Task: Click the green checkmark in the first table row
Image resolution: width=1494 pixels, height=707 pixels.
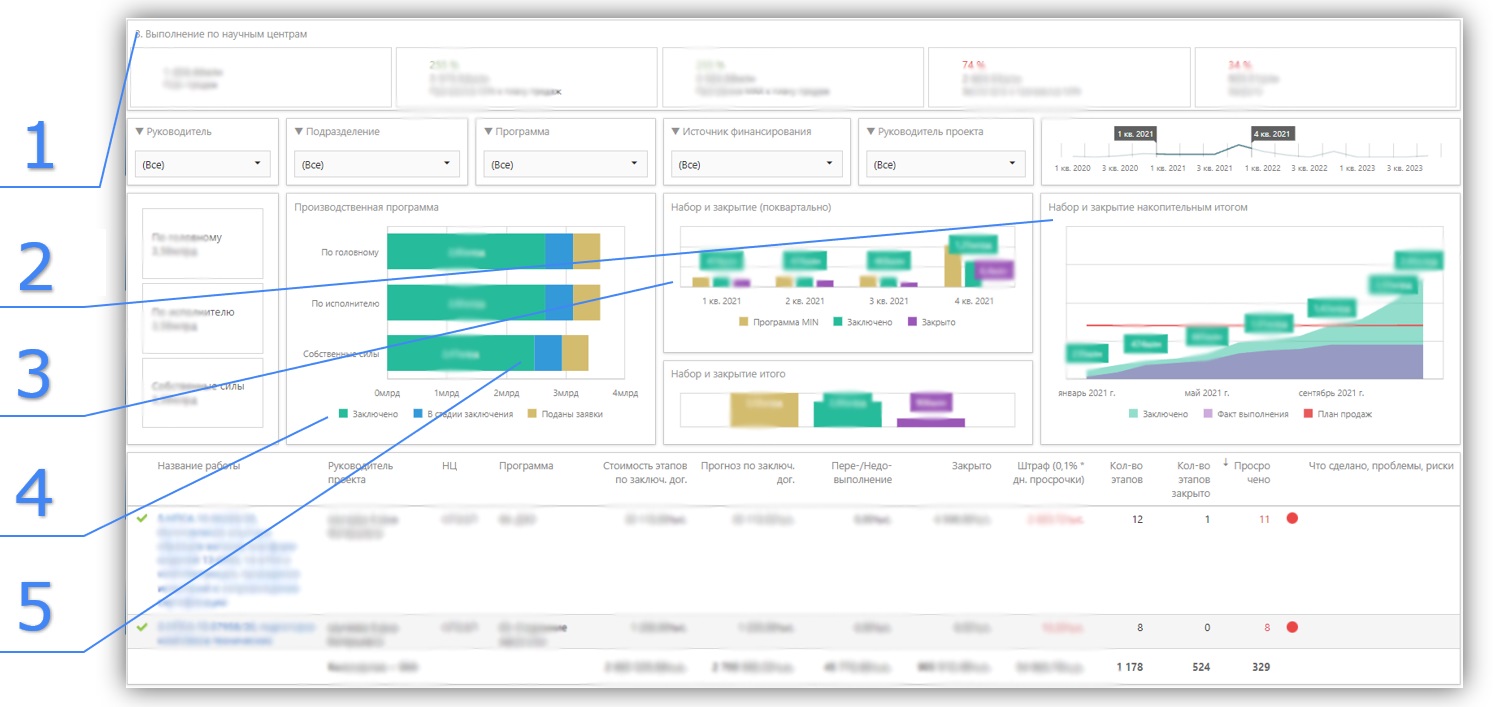Action: [x=142, y=518]
